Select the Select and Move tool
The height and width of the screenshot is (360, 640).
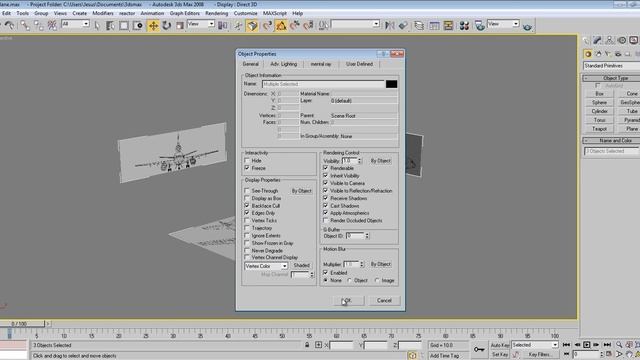point(153,26)
